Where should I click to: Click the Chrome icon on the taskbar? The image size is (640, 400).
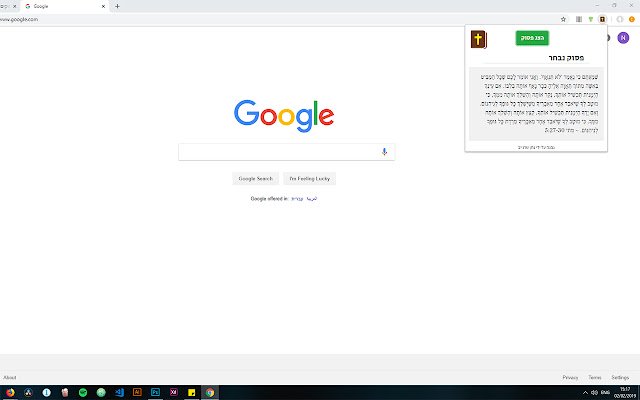210,393
